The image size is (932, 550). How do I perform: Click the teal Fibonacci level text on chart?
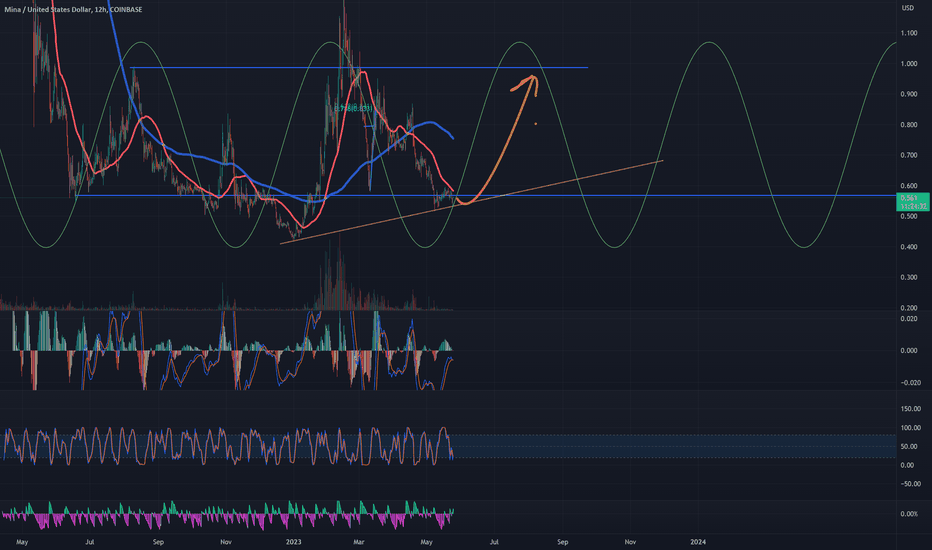click(x=353, y=108)
